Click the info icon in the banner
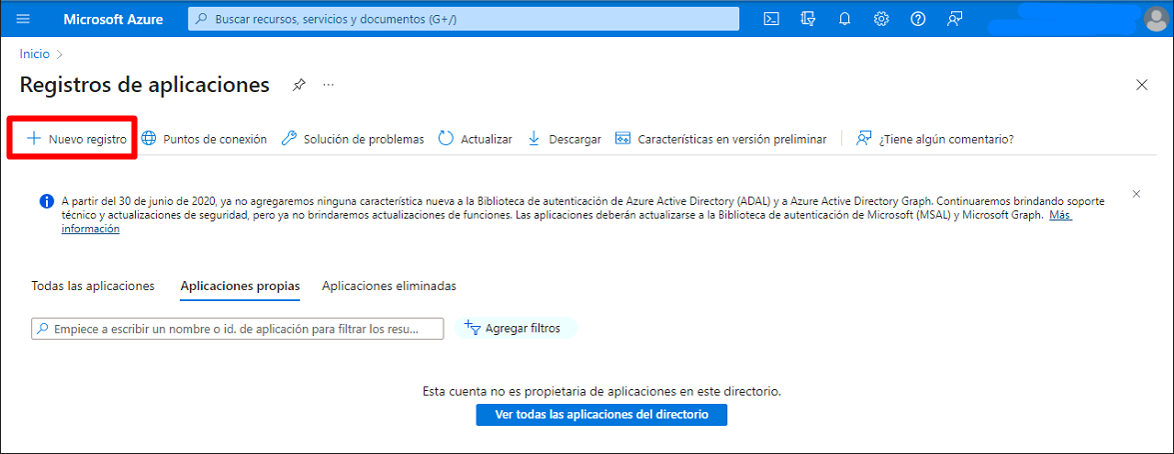This screenshot has height=454, width=1174. 46,201
